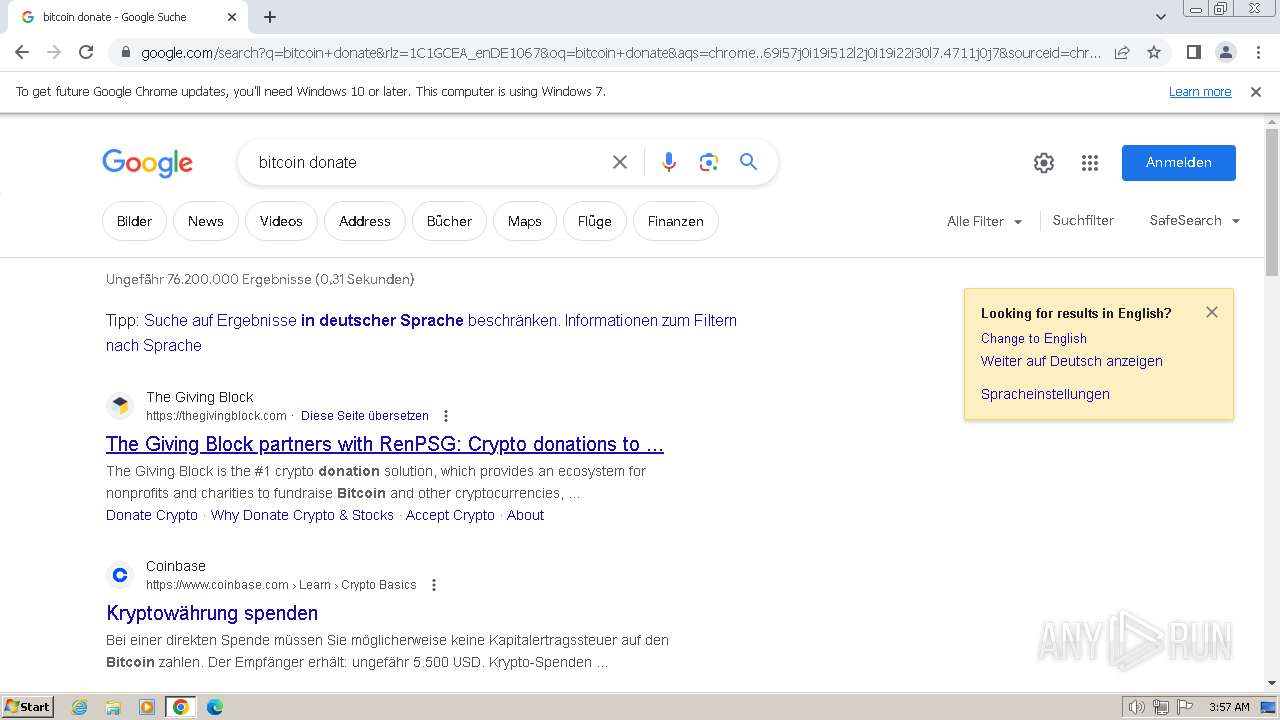Image resolution: width=1280 pixels, height=720 pixels.
Task: Close the bitcoin donate tab
Action: click(232, 17)
